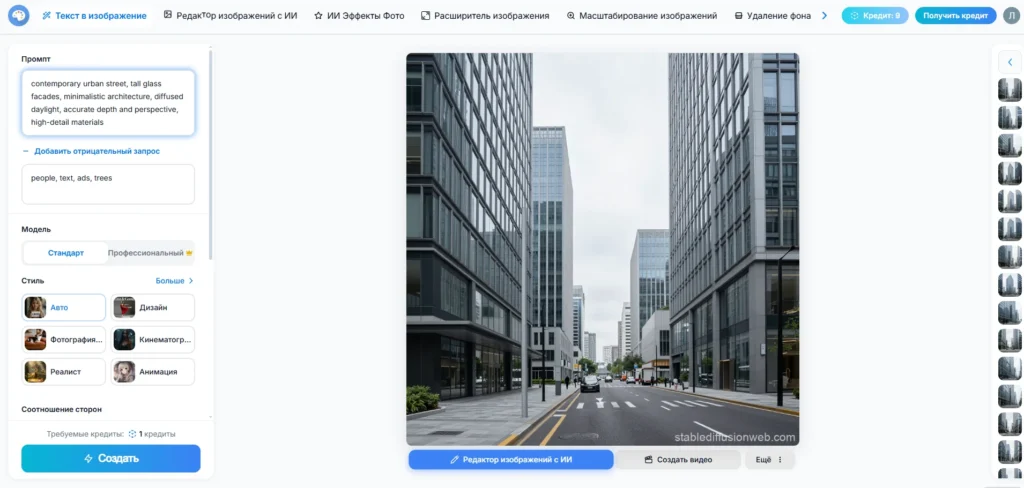Screen dimensions: 1024x488
Task: Click the Получить кредит button
Action: pos(955,16)
